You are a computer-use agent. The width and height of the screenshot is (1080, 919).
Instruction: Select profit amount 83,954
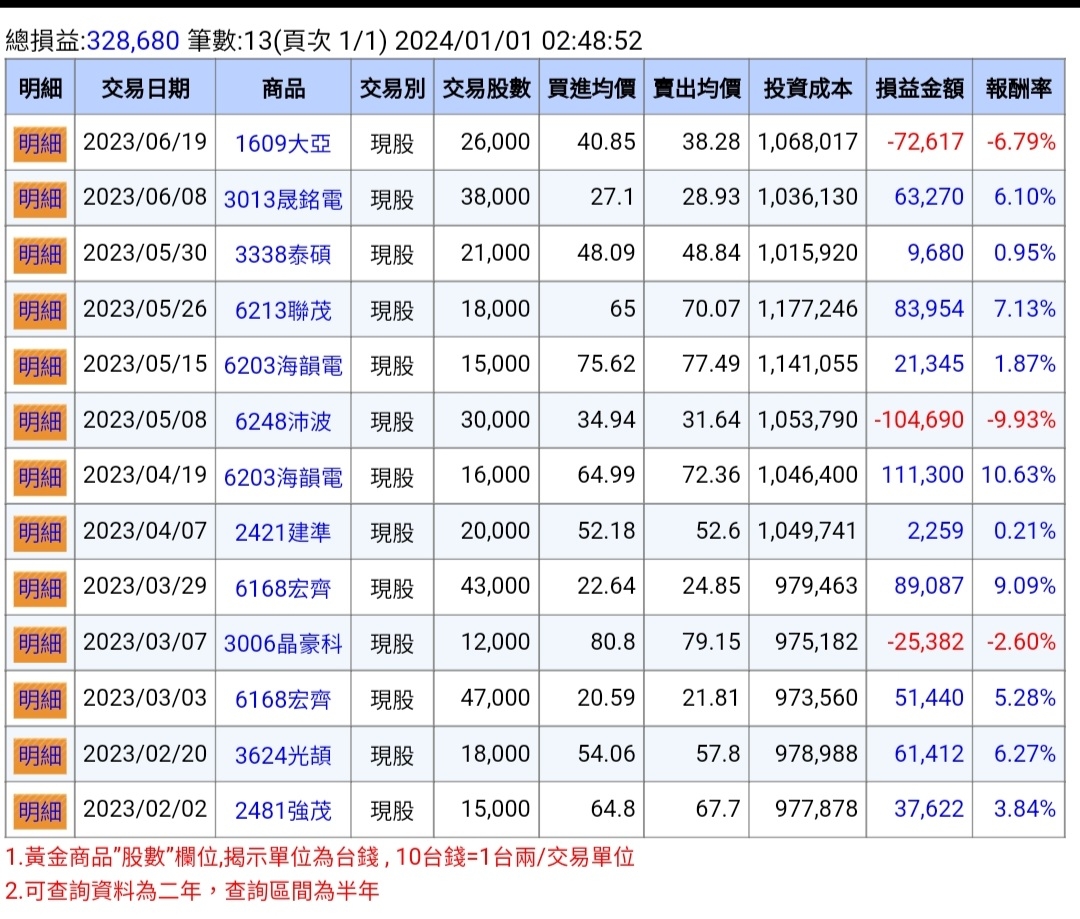929,309
